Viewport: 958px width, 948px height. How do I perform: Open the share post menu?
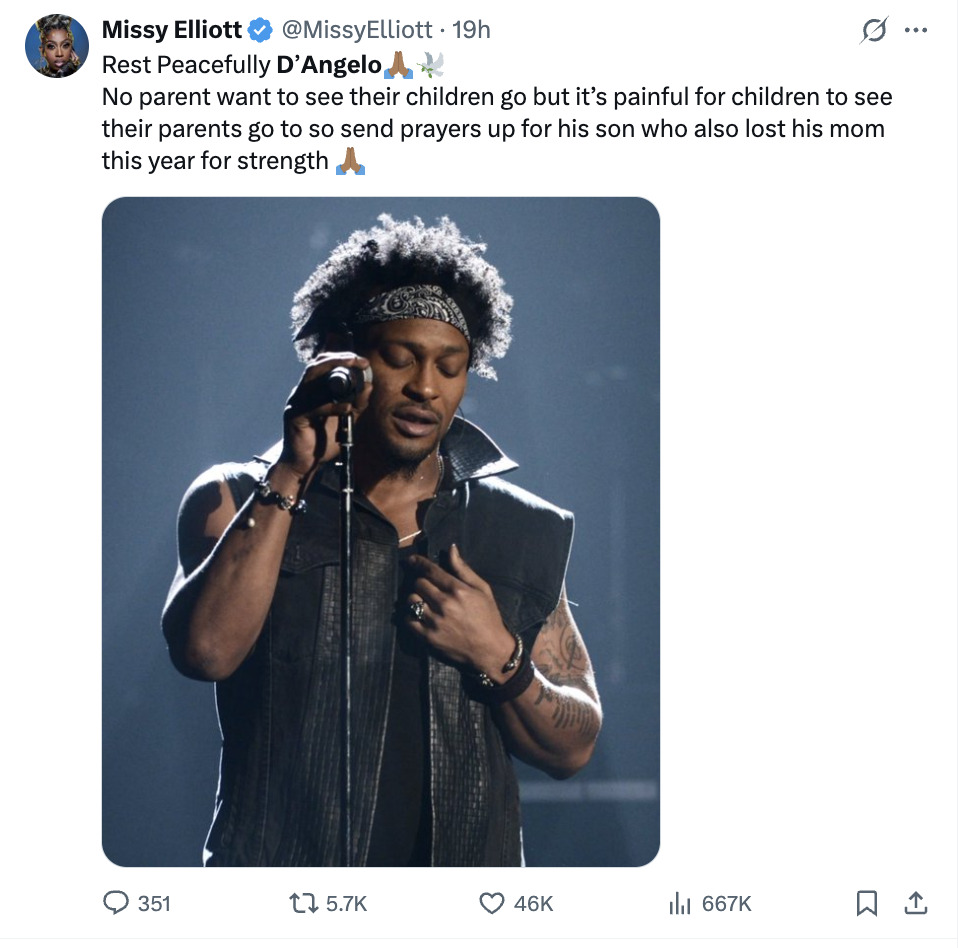(915, 903)
